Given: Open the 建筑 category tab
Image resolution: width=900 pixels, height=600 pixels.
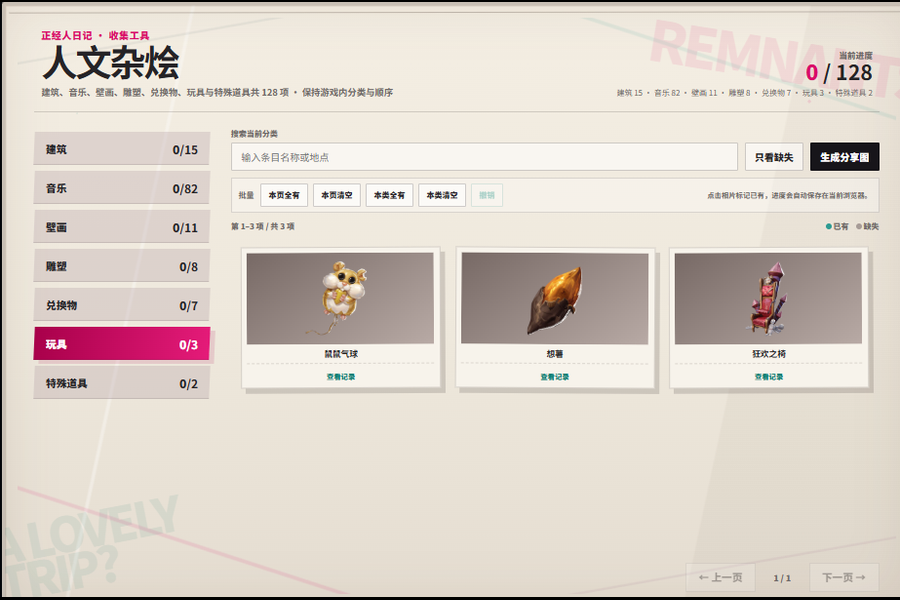Looking at the screenshot, I should pos(122,149).
